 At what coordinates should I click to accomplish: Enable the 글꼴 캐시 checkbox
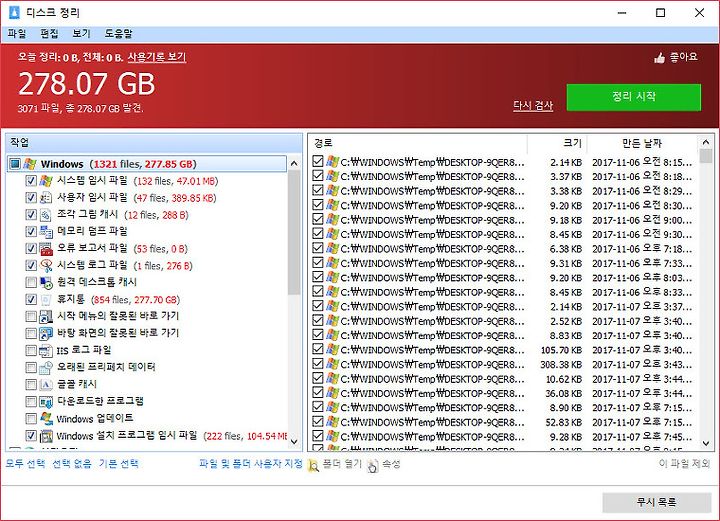tap(31, 384)
